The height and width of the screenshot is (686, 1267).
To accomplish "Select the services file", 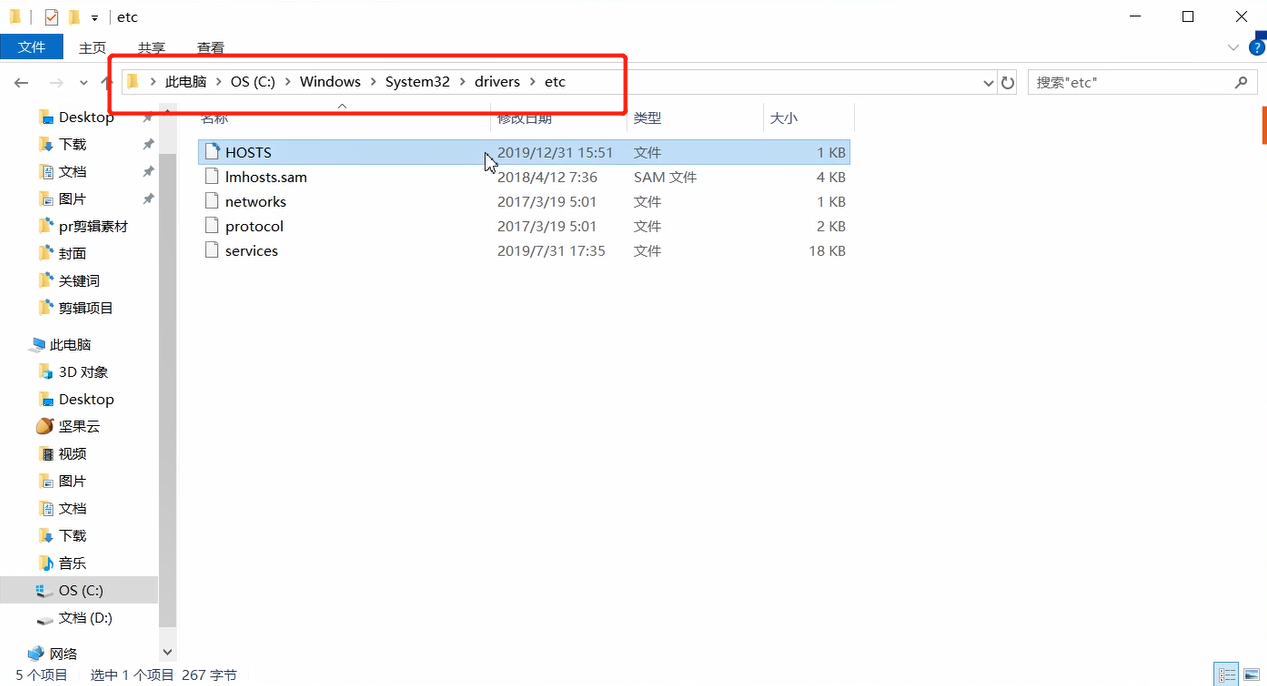I will [x=524, y=251].
